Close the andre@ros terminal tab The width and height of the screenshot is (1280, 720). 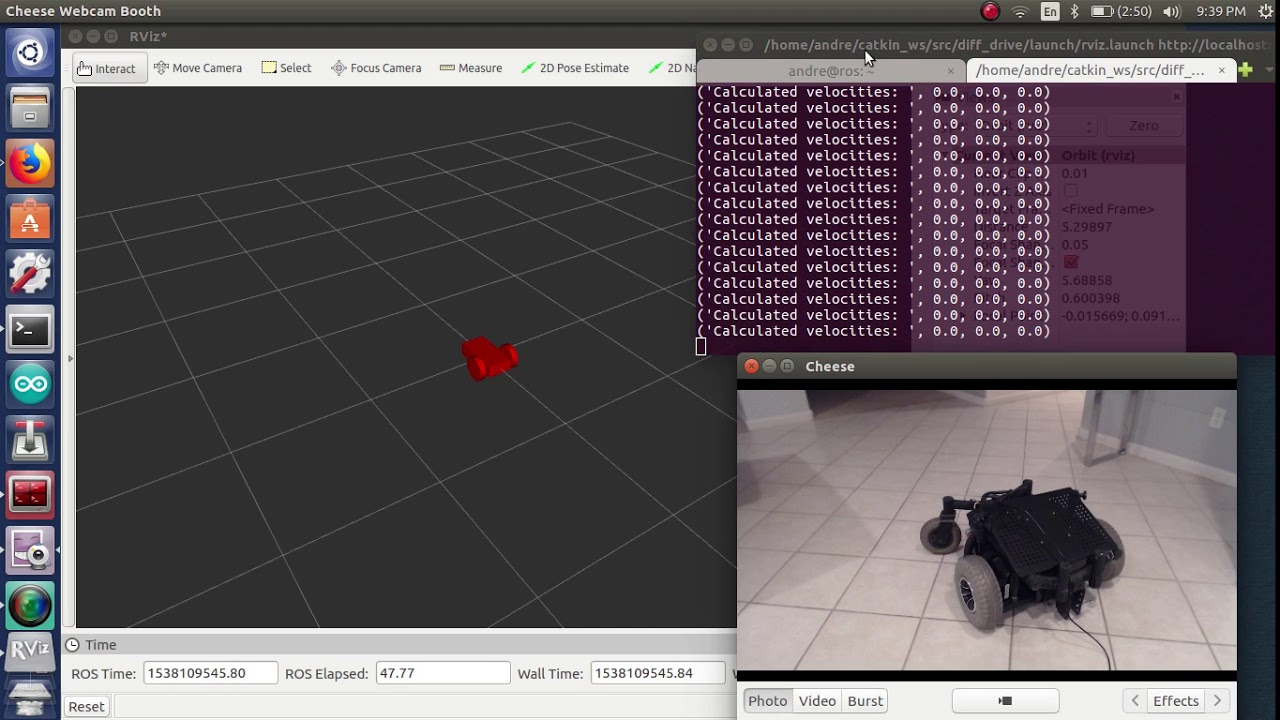951,70
